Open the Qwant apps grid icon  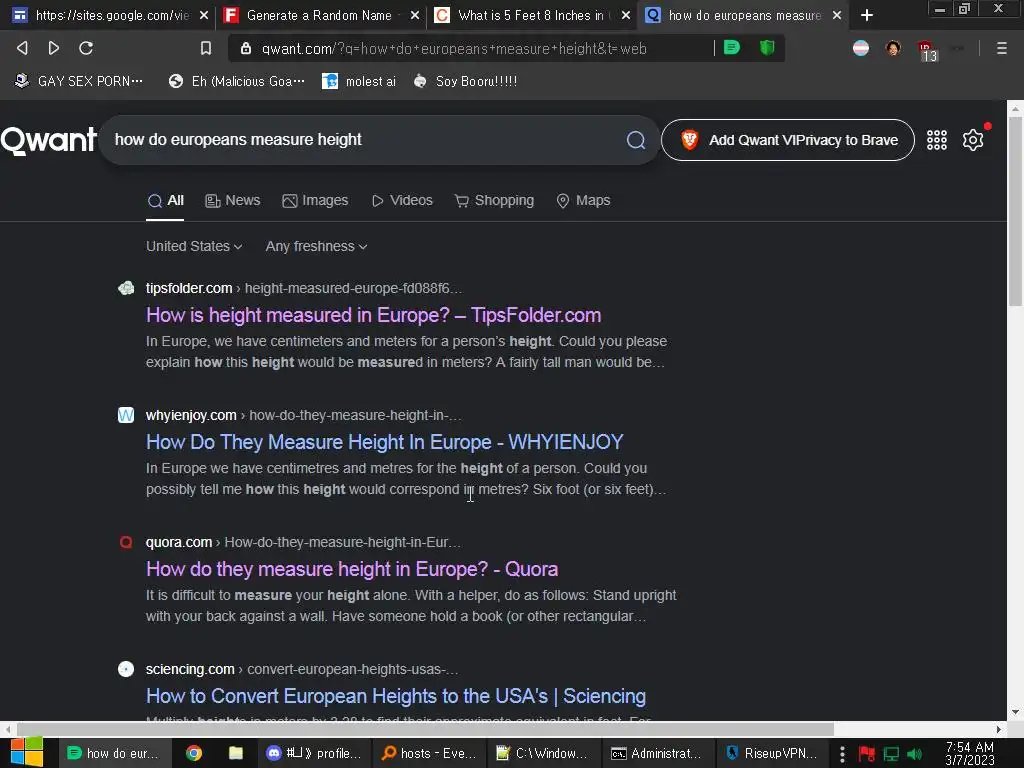936,140
